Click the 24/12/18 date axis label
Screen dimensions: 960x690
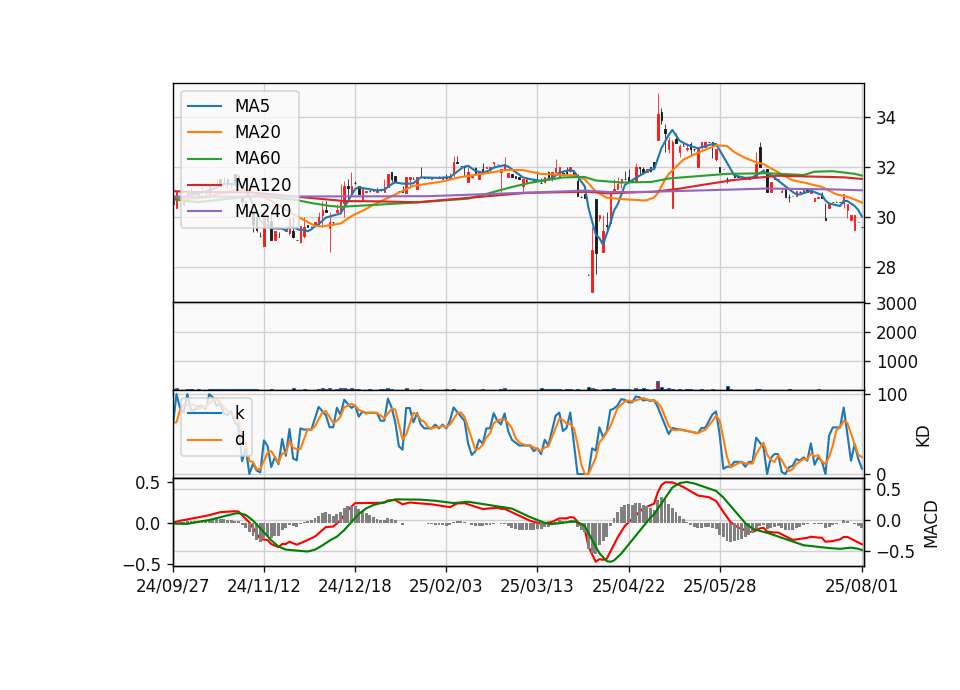(x=354, y=586)
